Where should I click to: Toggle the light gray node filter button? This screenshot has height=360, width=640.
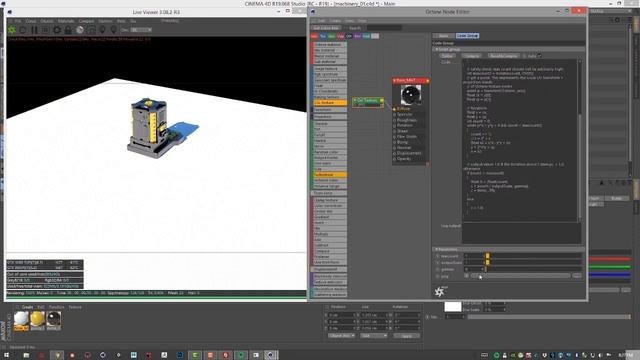[x=375, y=36]
